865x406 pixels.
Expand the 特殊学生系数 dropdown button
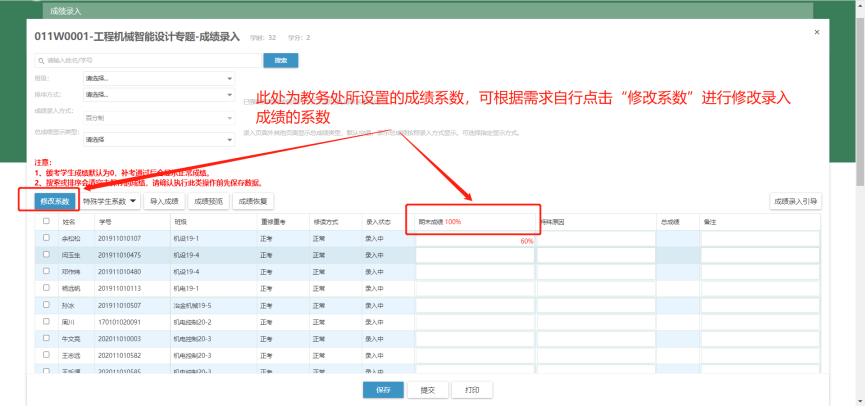click(x=110, y=201)
